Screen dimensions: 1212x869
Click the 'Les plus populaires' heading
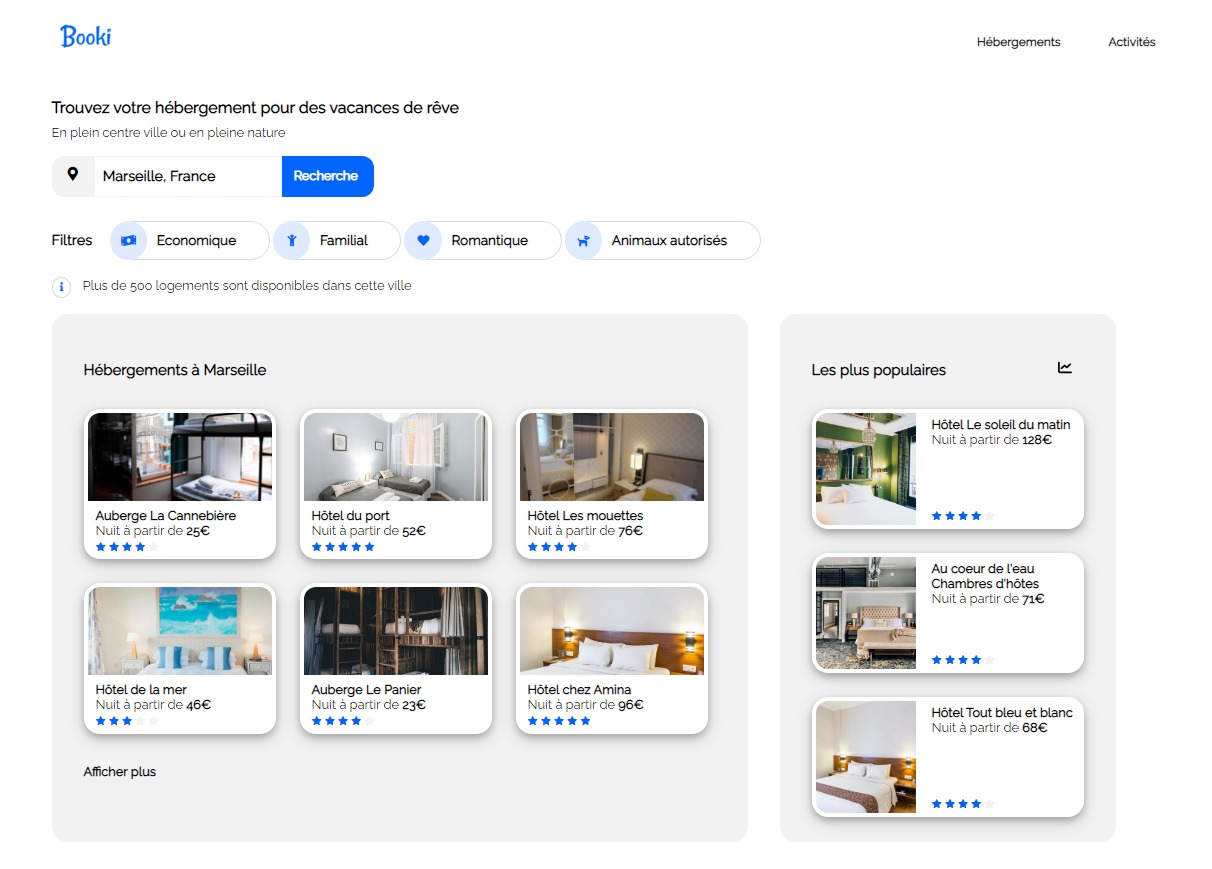pyautogui.click(x=879, y=370)
